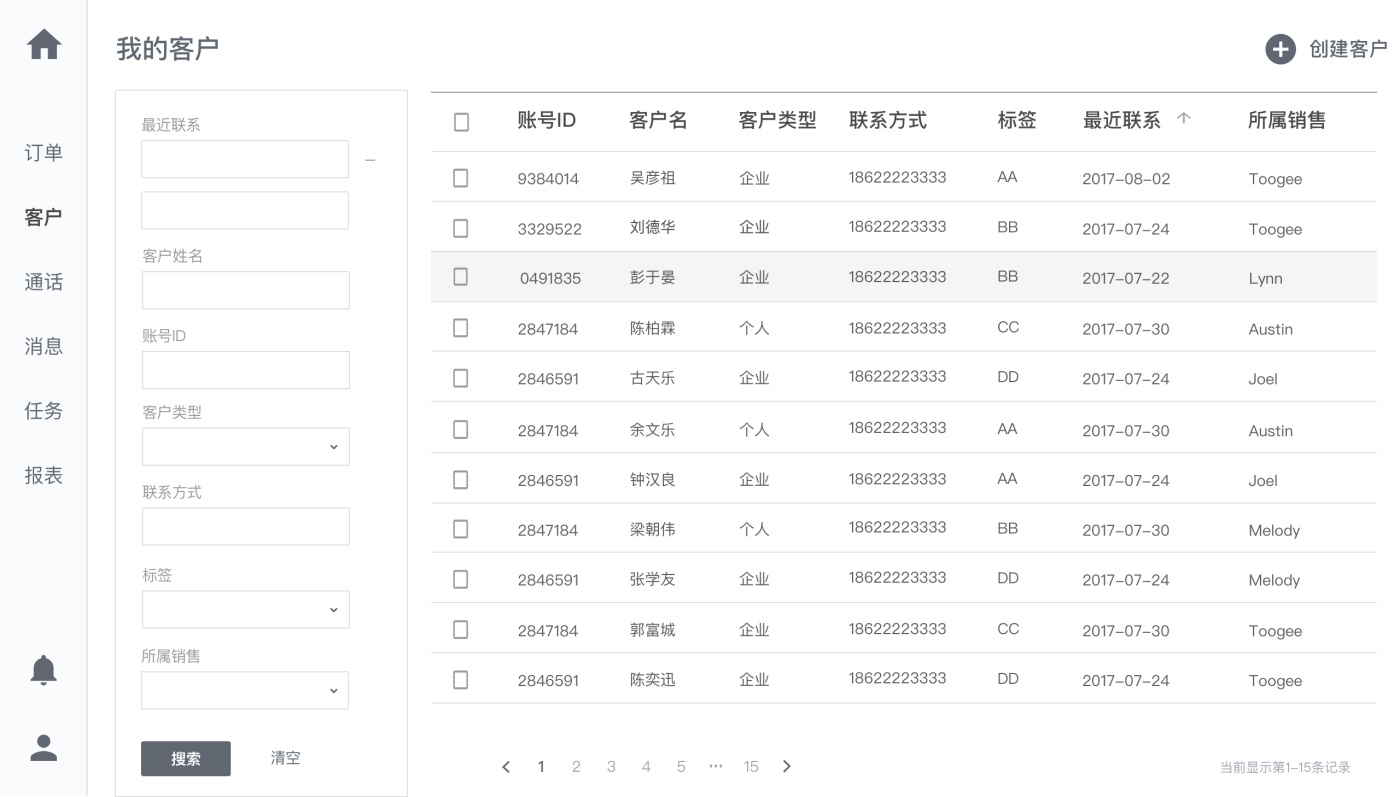Click the 联系方式 column header
1400x797 pixels.
pos(888,121)
